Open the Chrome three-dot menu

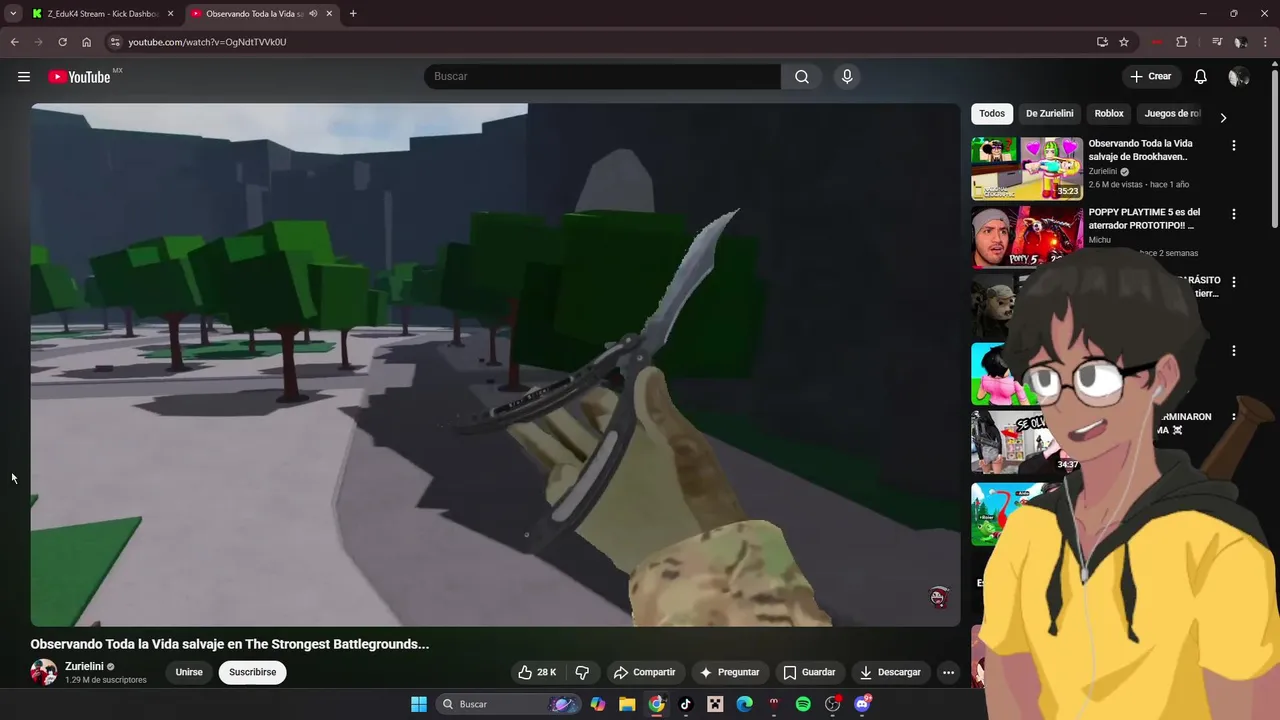(1265, 42)
